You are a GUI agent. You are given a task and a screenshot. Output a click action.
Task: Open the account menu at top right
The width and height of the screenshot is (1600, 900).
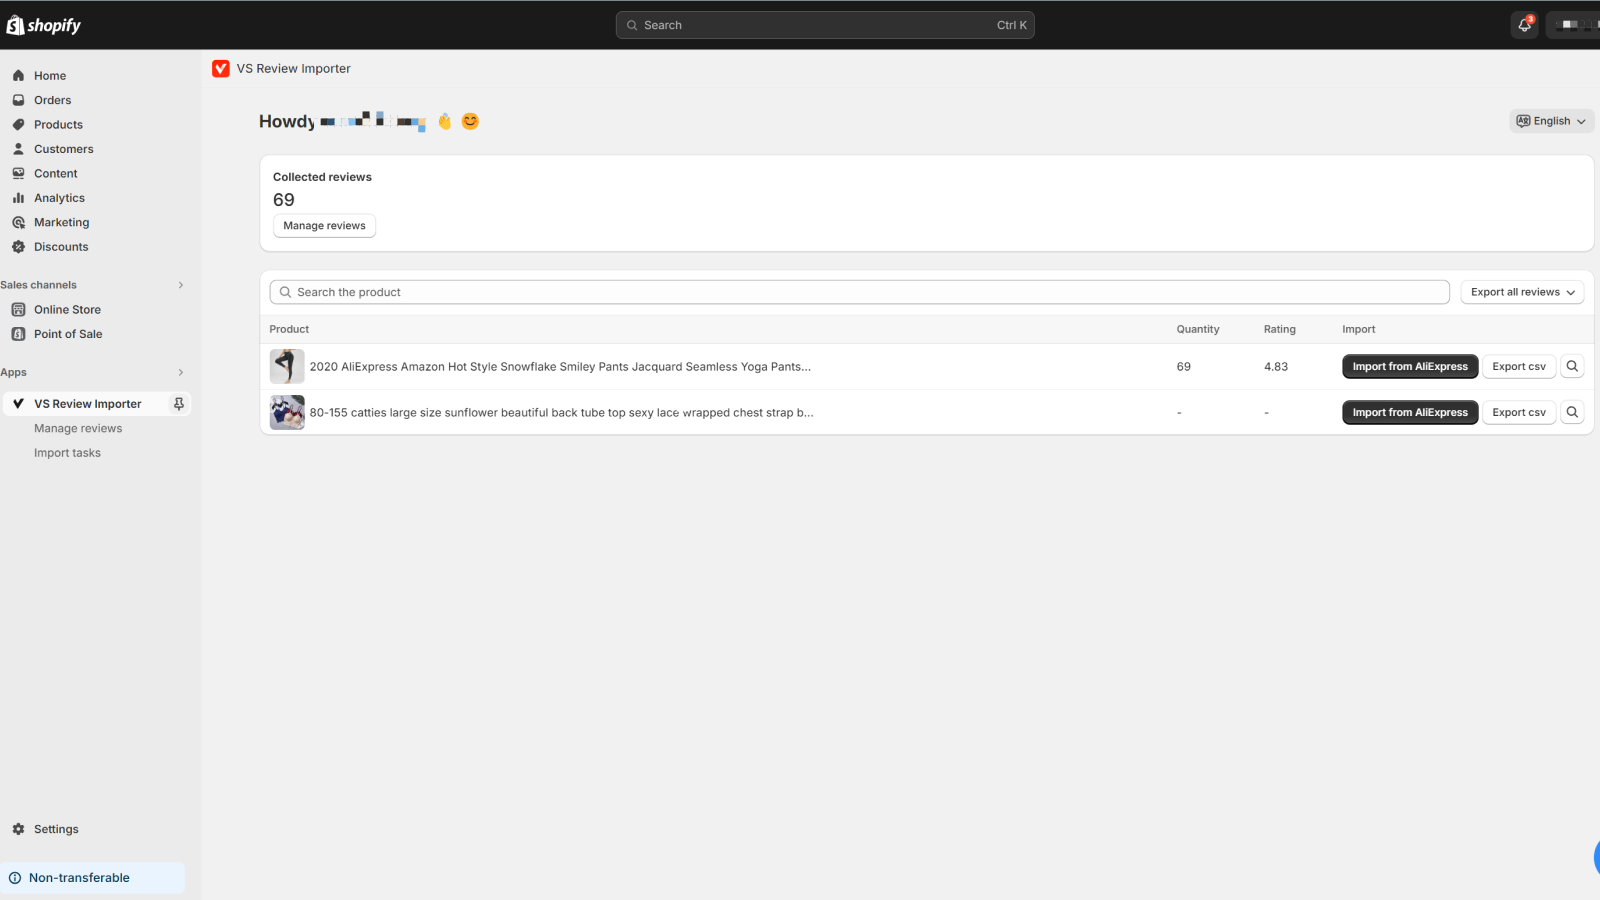pos(1575,25)
